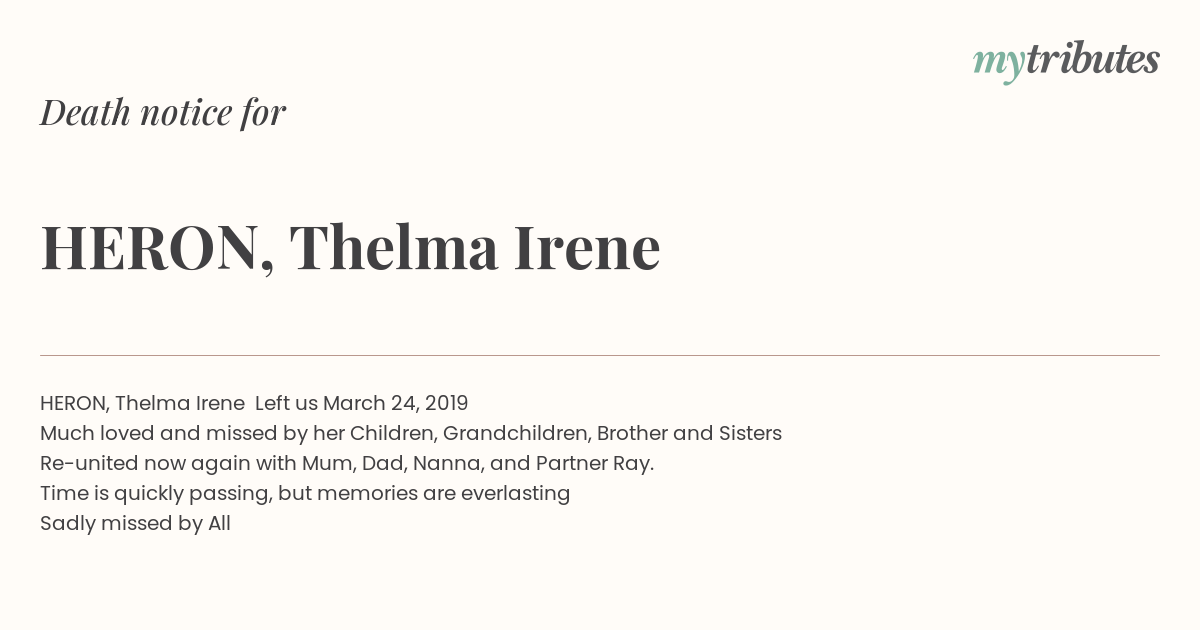
Task: Click the line mentioning Children, Grandchildren
Action: (411, 433)
